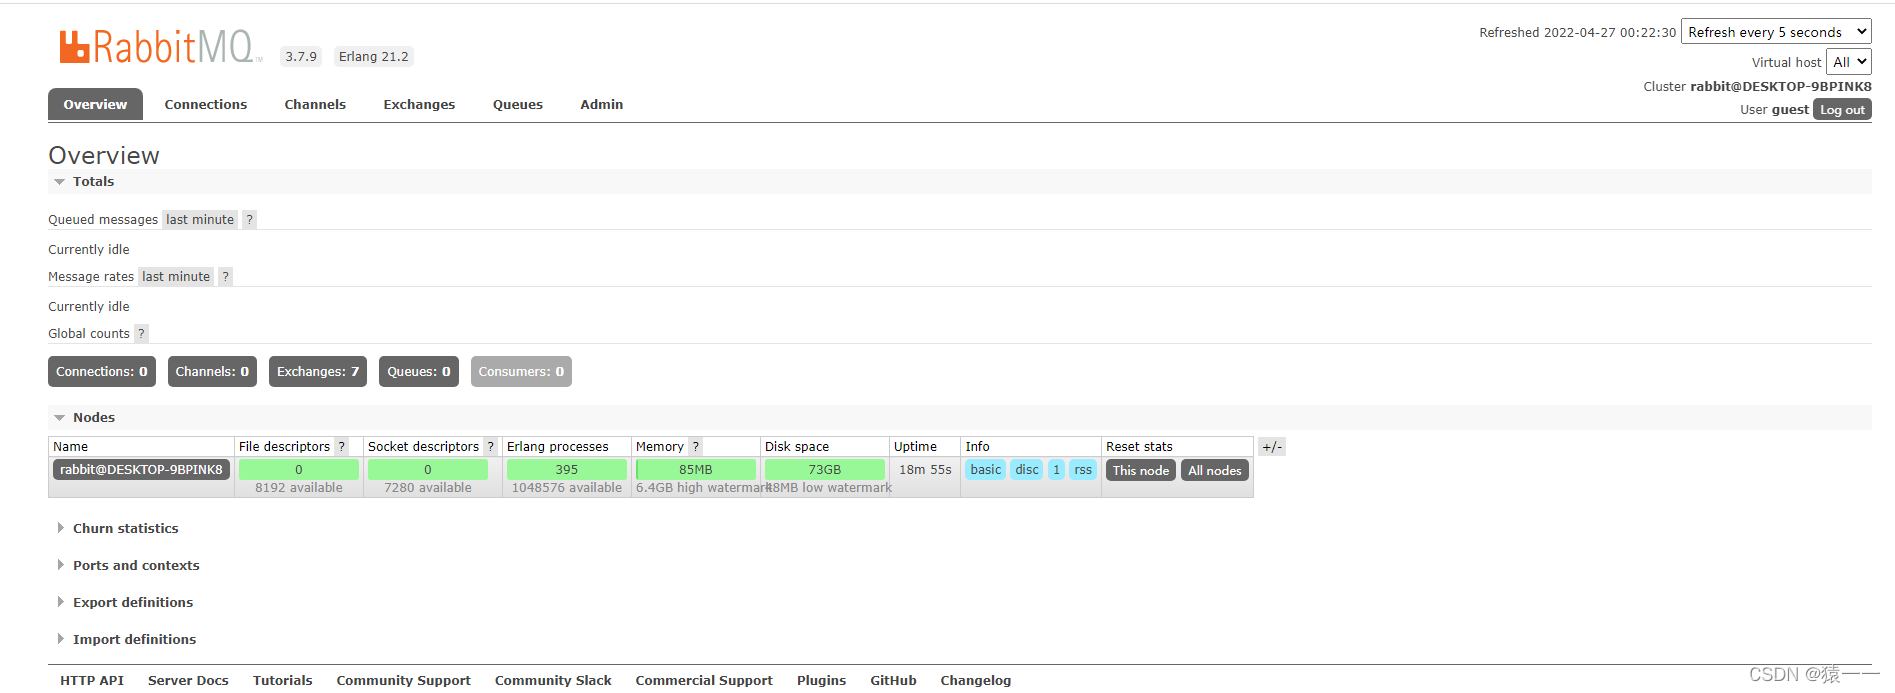The width and height of the screenshot is (1895, 693).
Task: Switch to the Connections tab
Action: tap(206, 104)
